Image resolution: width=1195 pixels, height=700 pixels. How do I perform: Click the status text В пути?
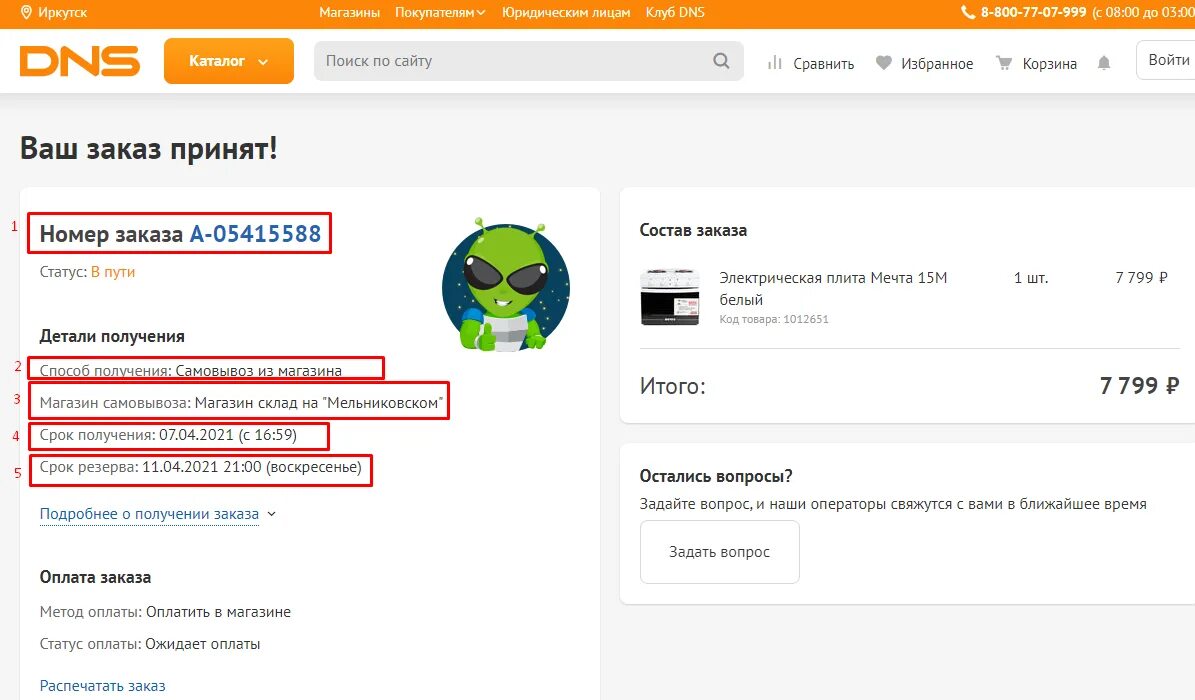point(113,271)
